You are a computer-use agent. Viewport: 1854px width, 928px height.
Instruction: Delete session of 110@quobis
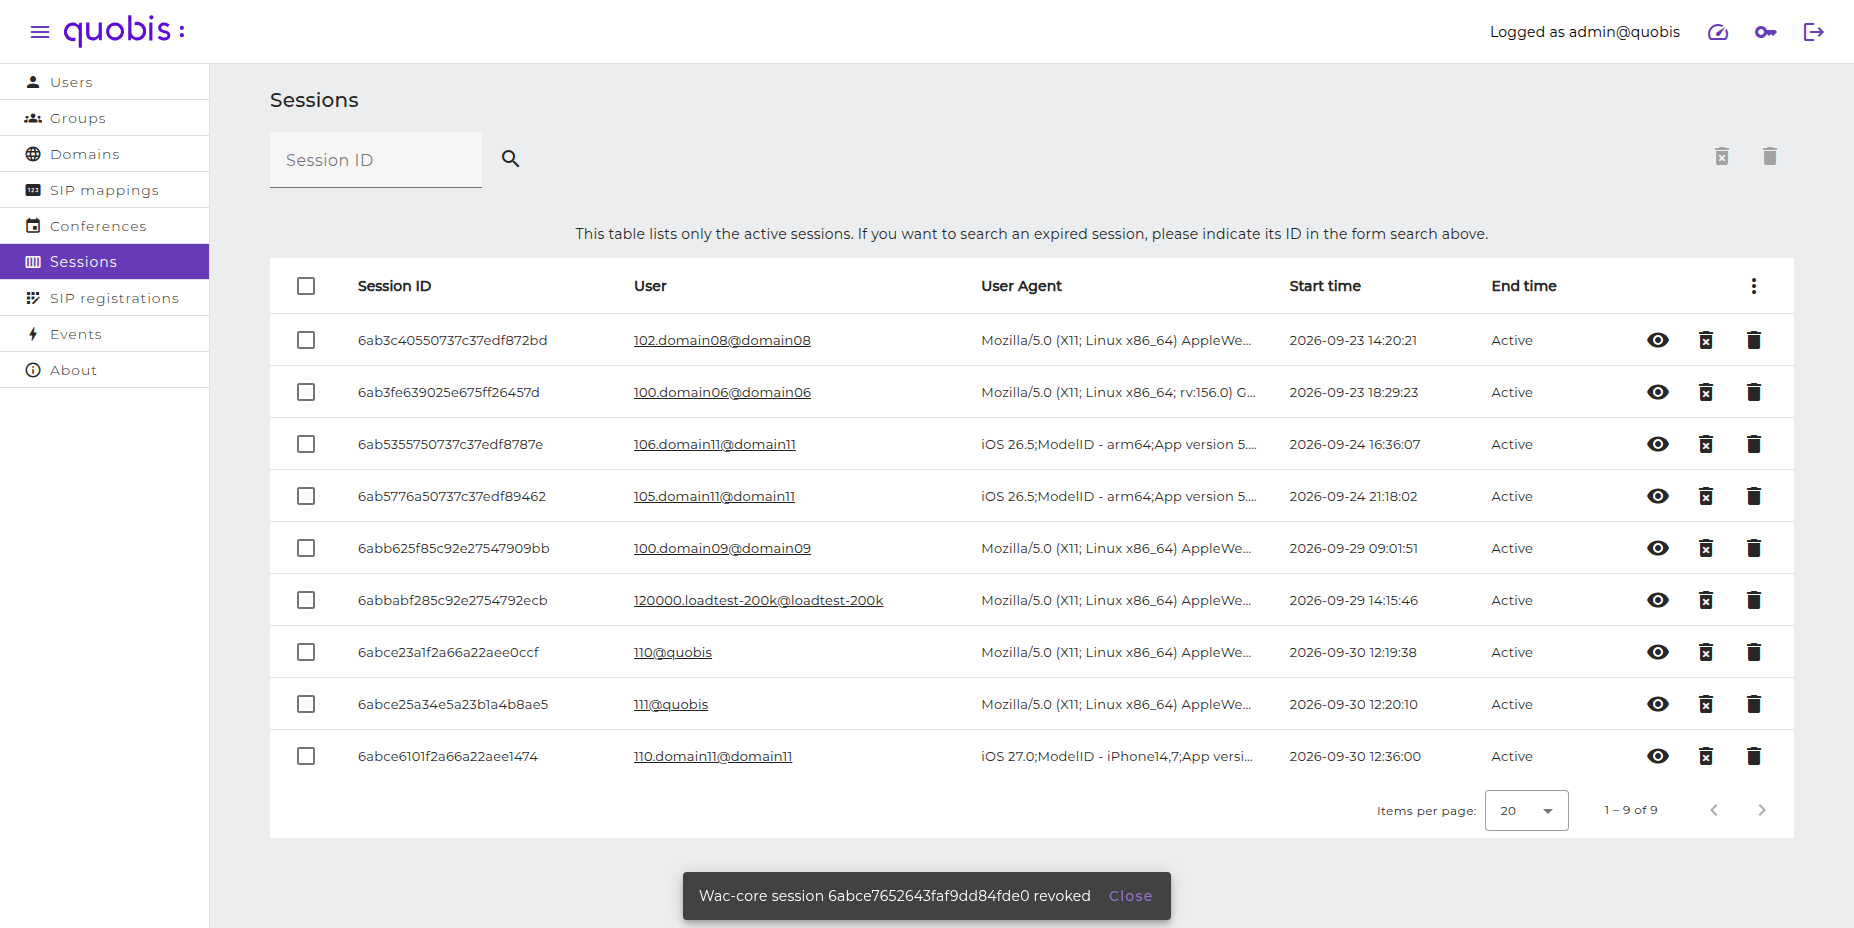pos(1754,652)
